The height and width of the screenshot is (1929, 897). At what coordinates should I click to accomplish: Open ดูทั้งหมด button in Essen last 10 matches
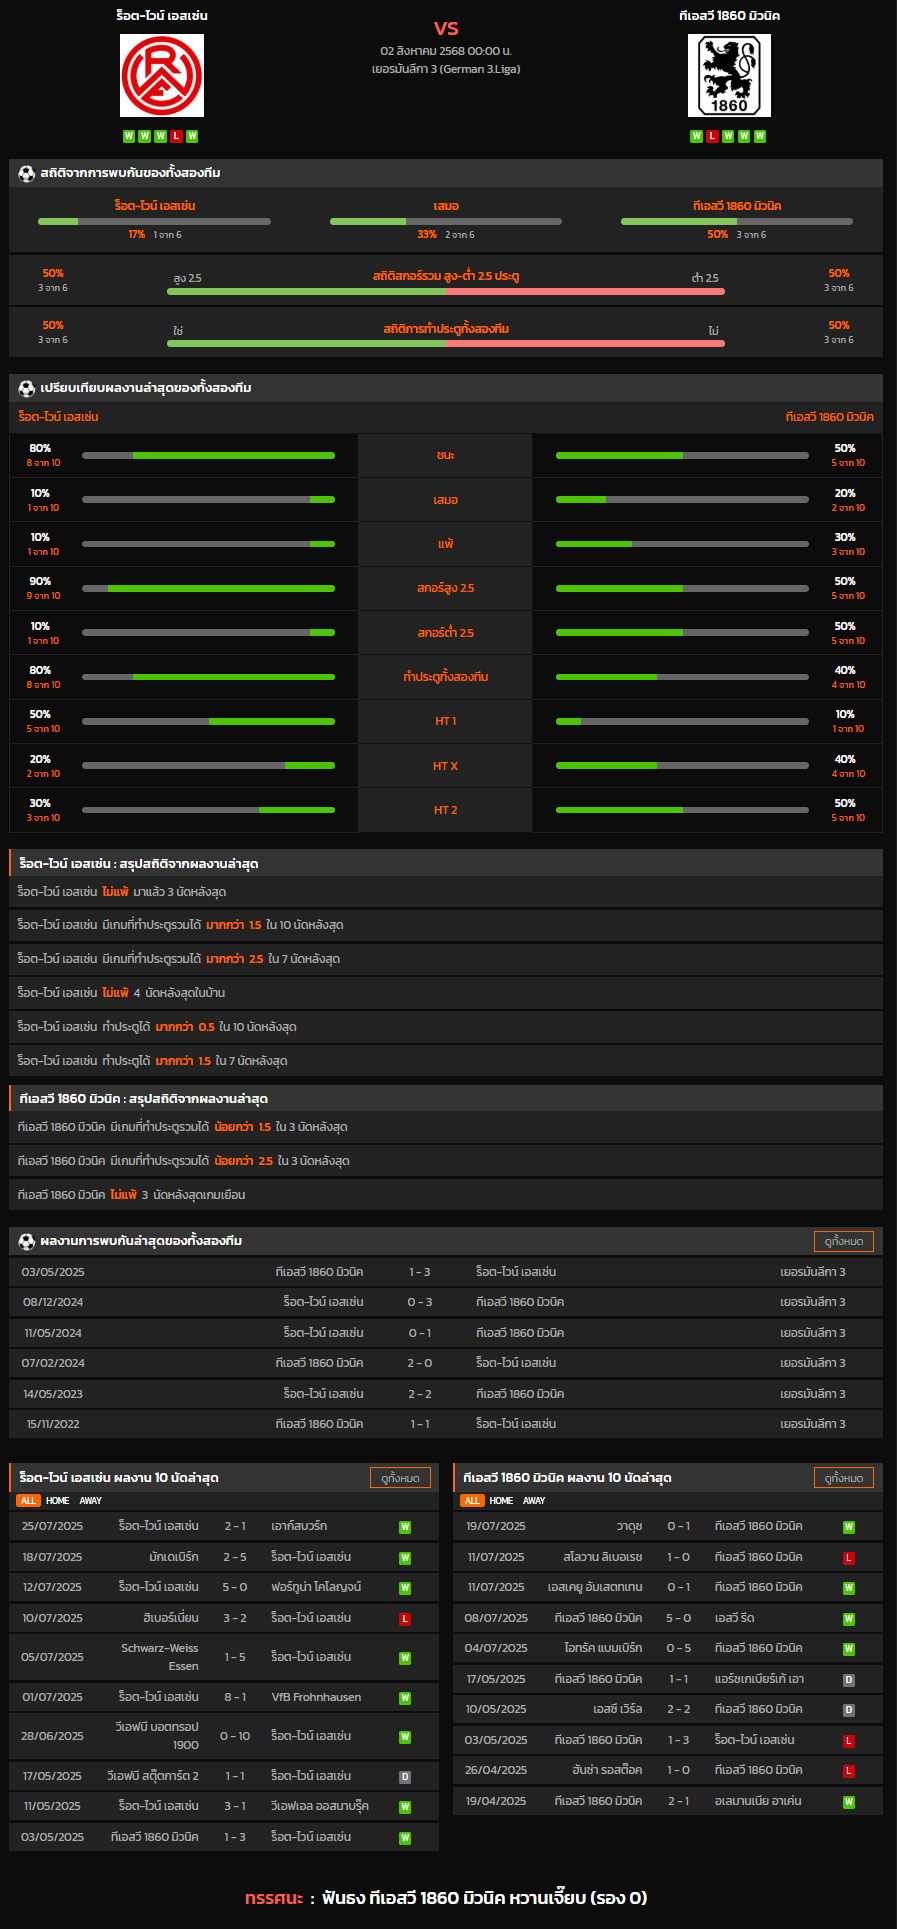click(400, 1478)
